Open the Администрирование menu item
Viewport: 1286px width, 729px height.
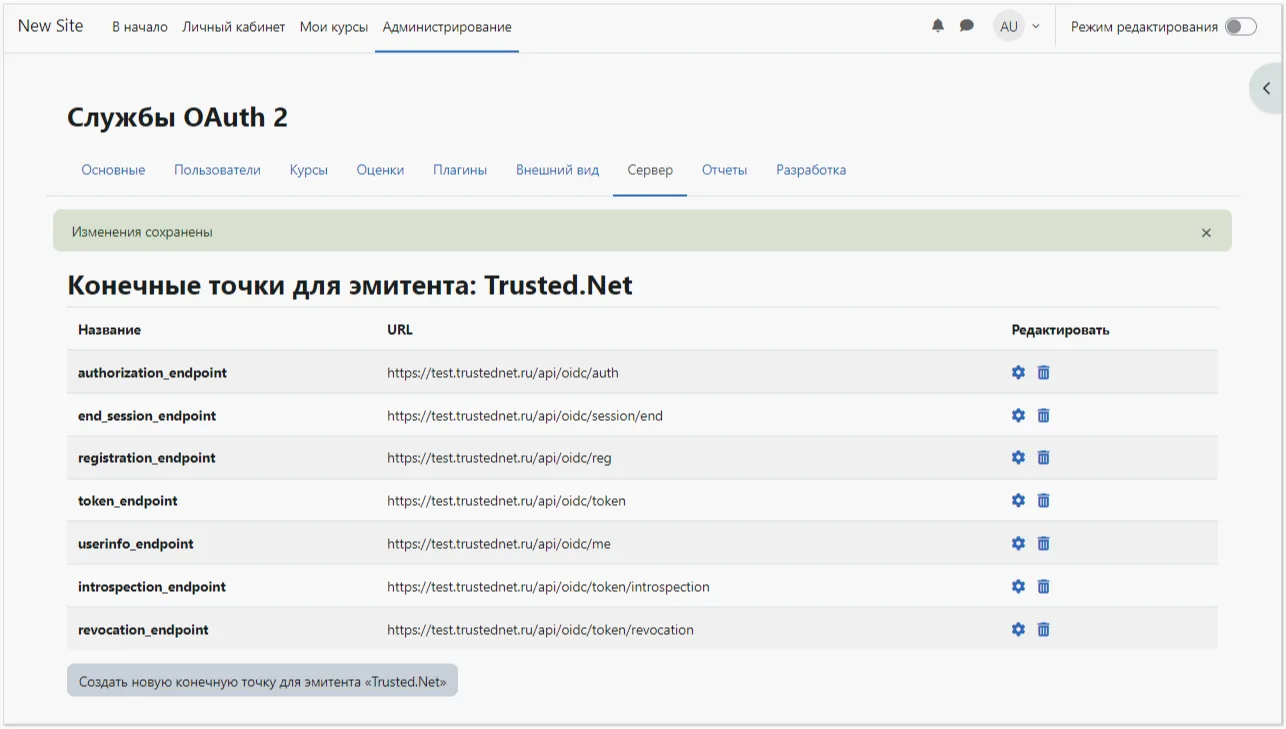[x=446, y=26]
